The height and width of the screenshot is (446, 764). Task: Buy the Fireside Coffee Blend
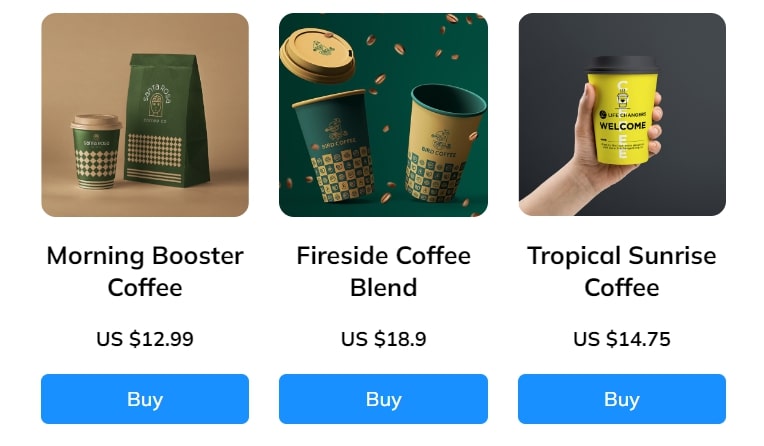point(383,399)
